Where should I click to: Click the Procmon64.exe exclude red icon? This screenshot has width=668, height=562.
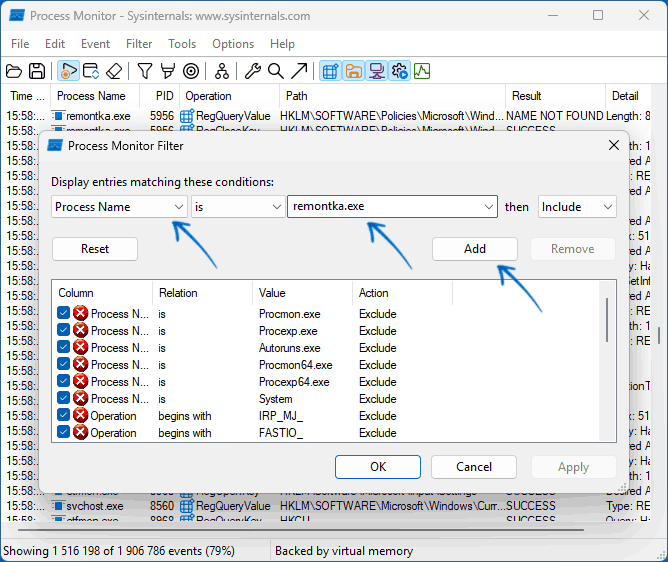point(81,364)
